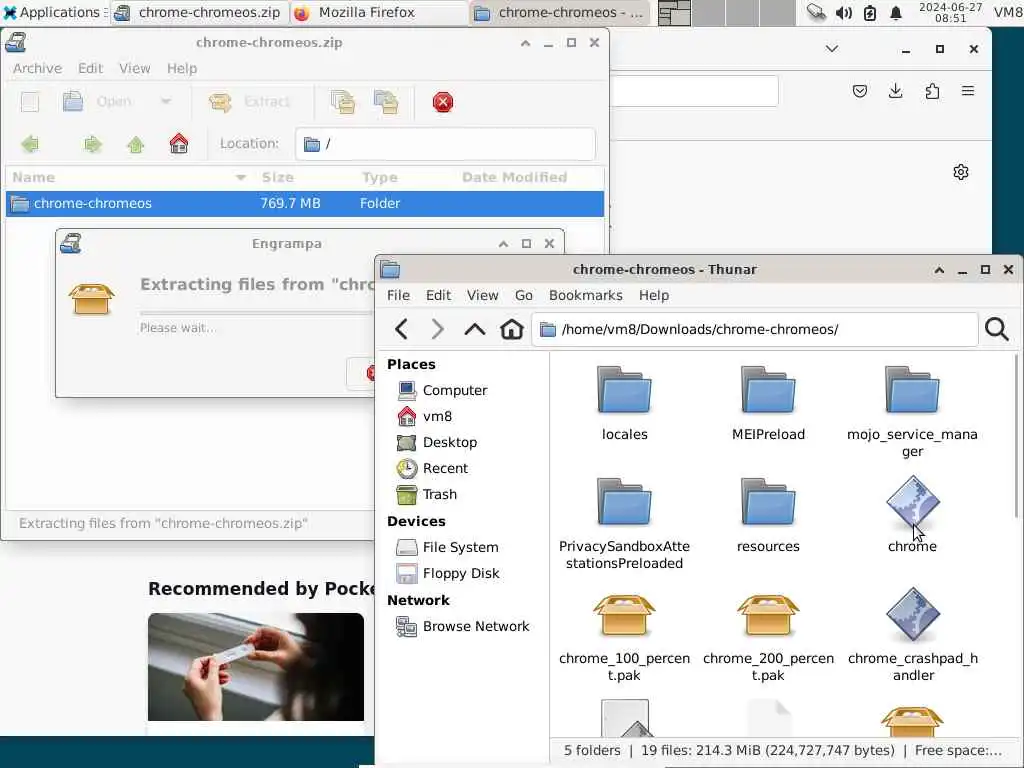Screen dimensions: 1024x768
Task: Click Engrampa green forward arrow
Action: tap(93, 144)
